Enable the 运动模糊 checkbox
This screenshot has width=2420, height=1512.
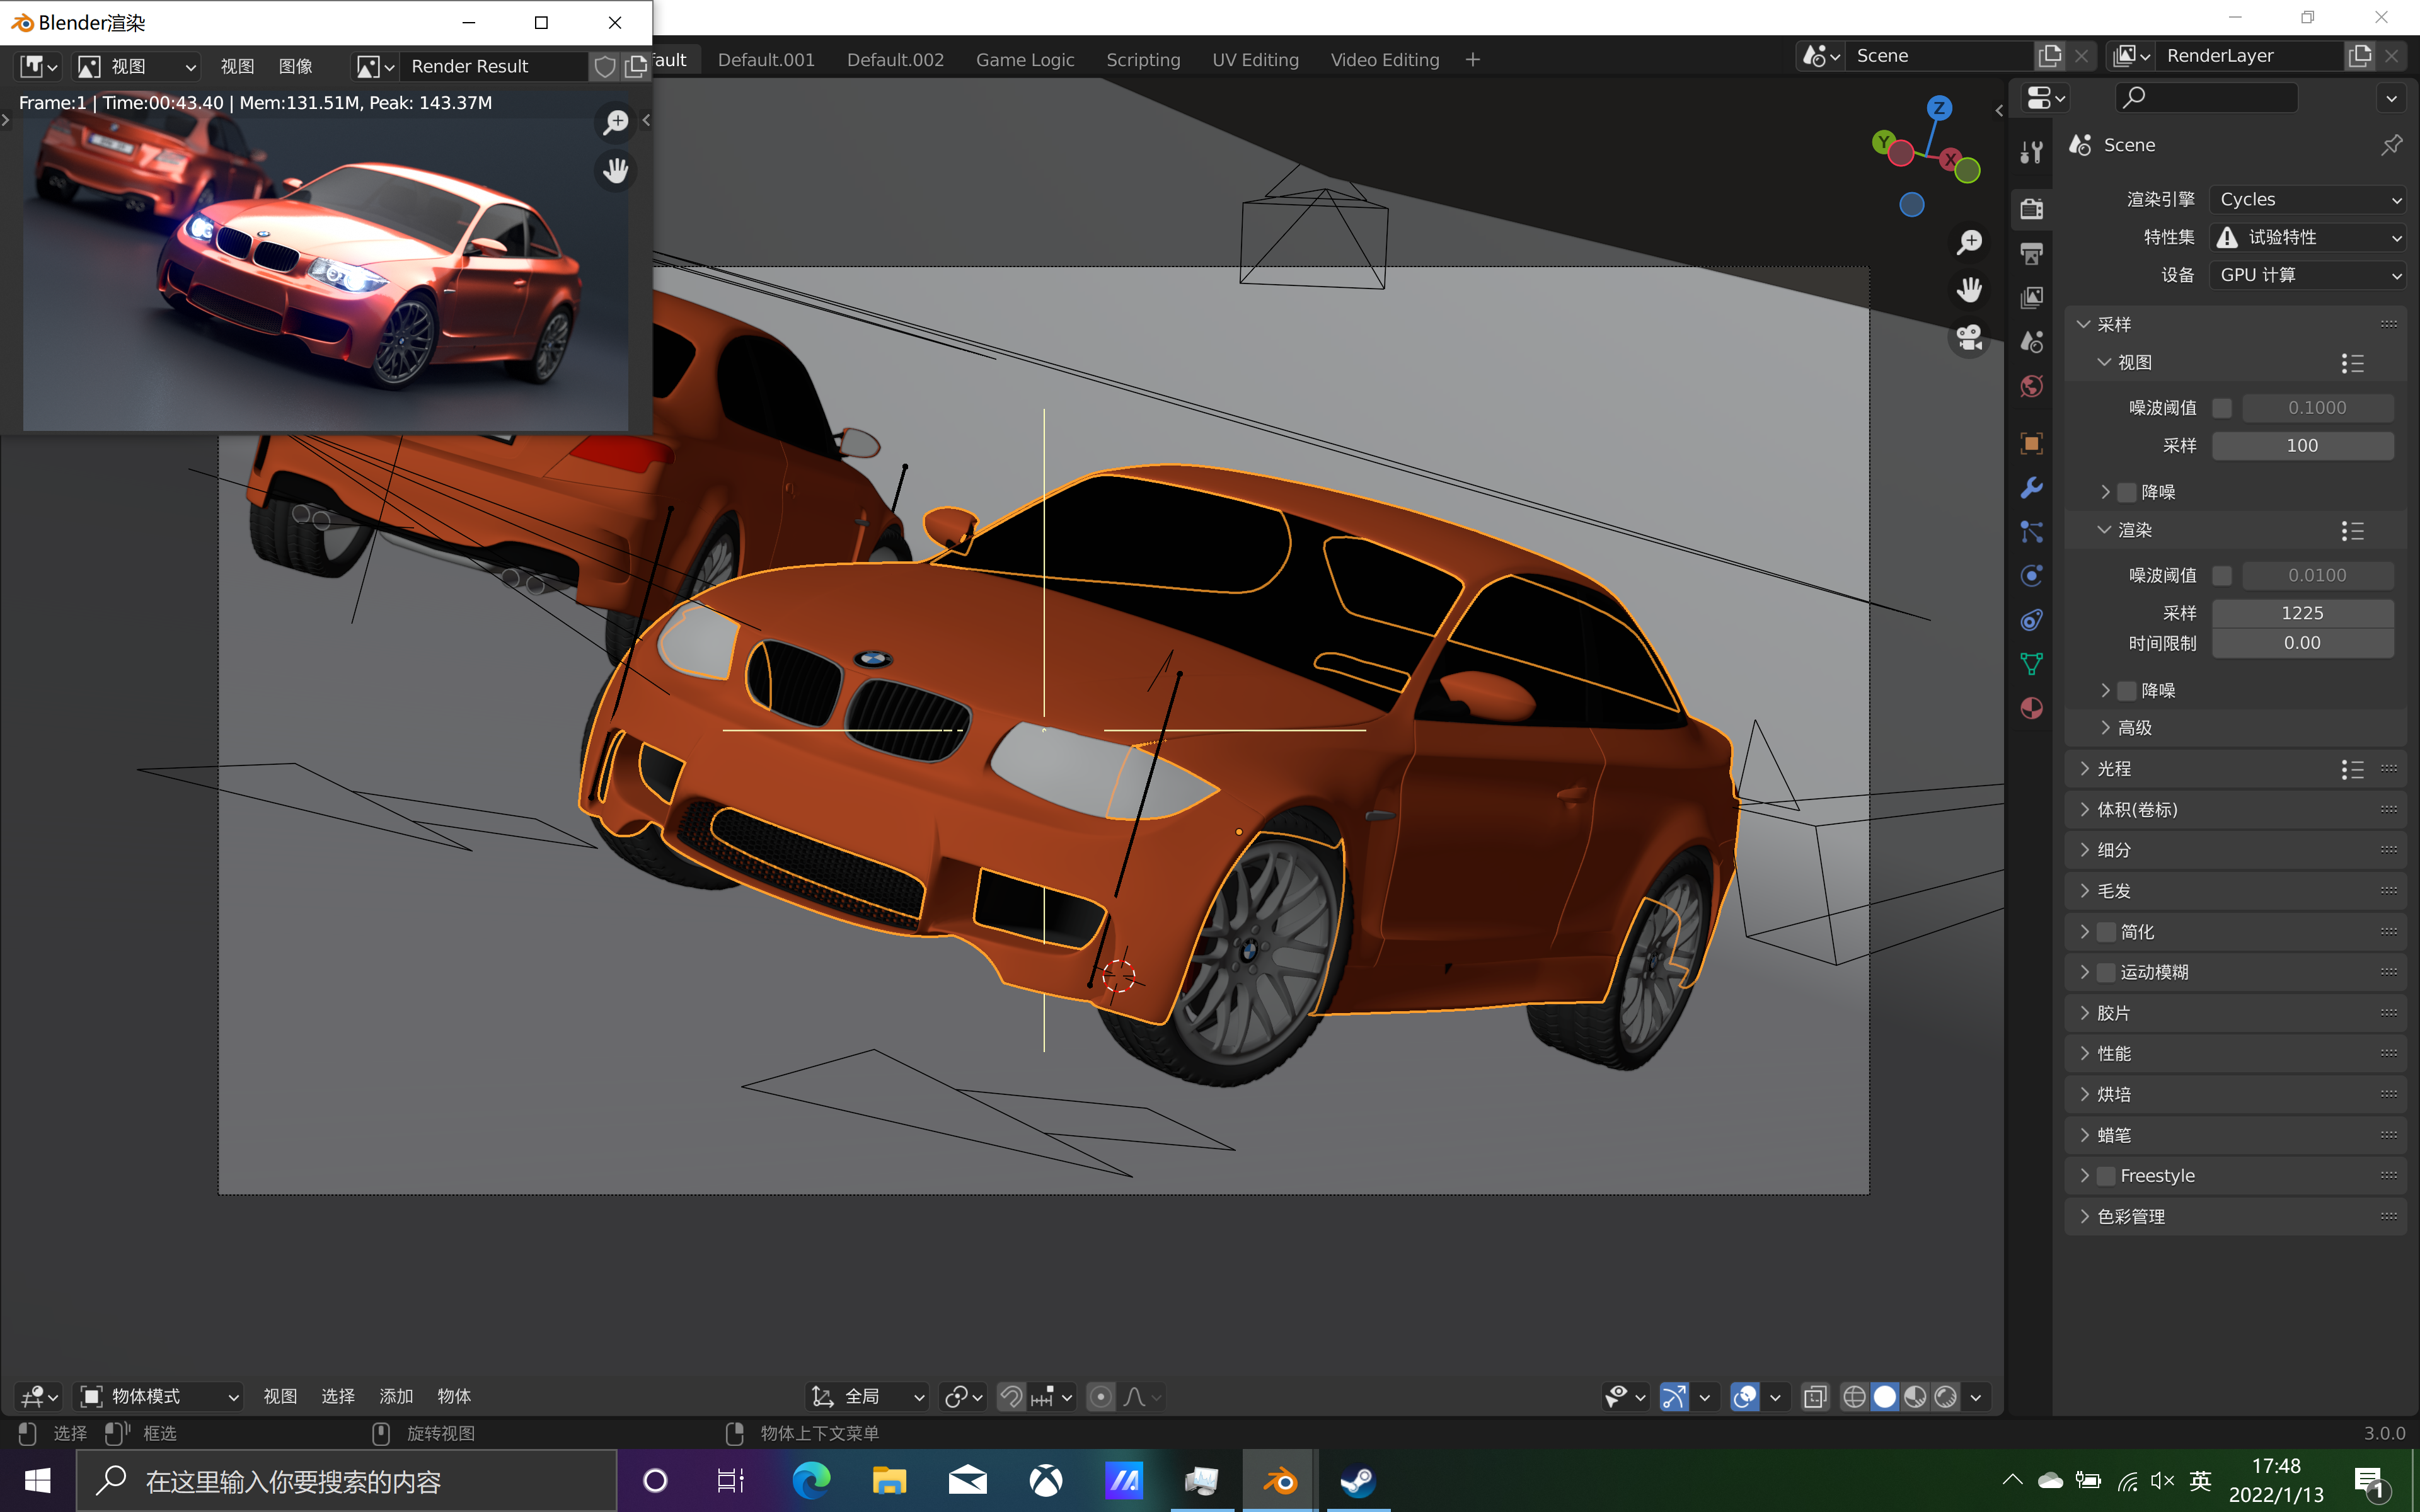click(2106, 972)
